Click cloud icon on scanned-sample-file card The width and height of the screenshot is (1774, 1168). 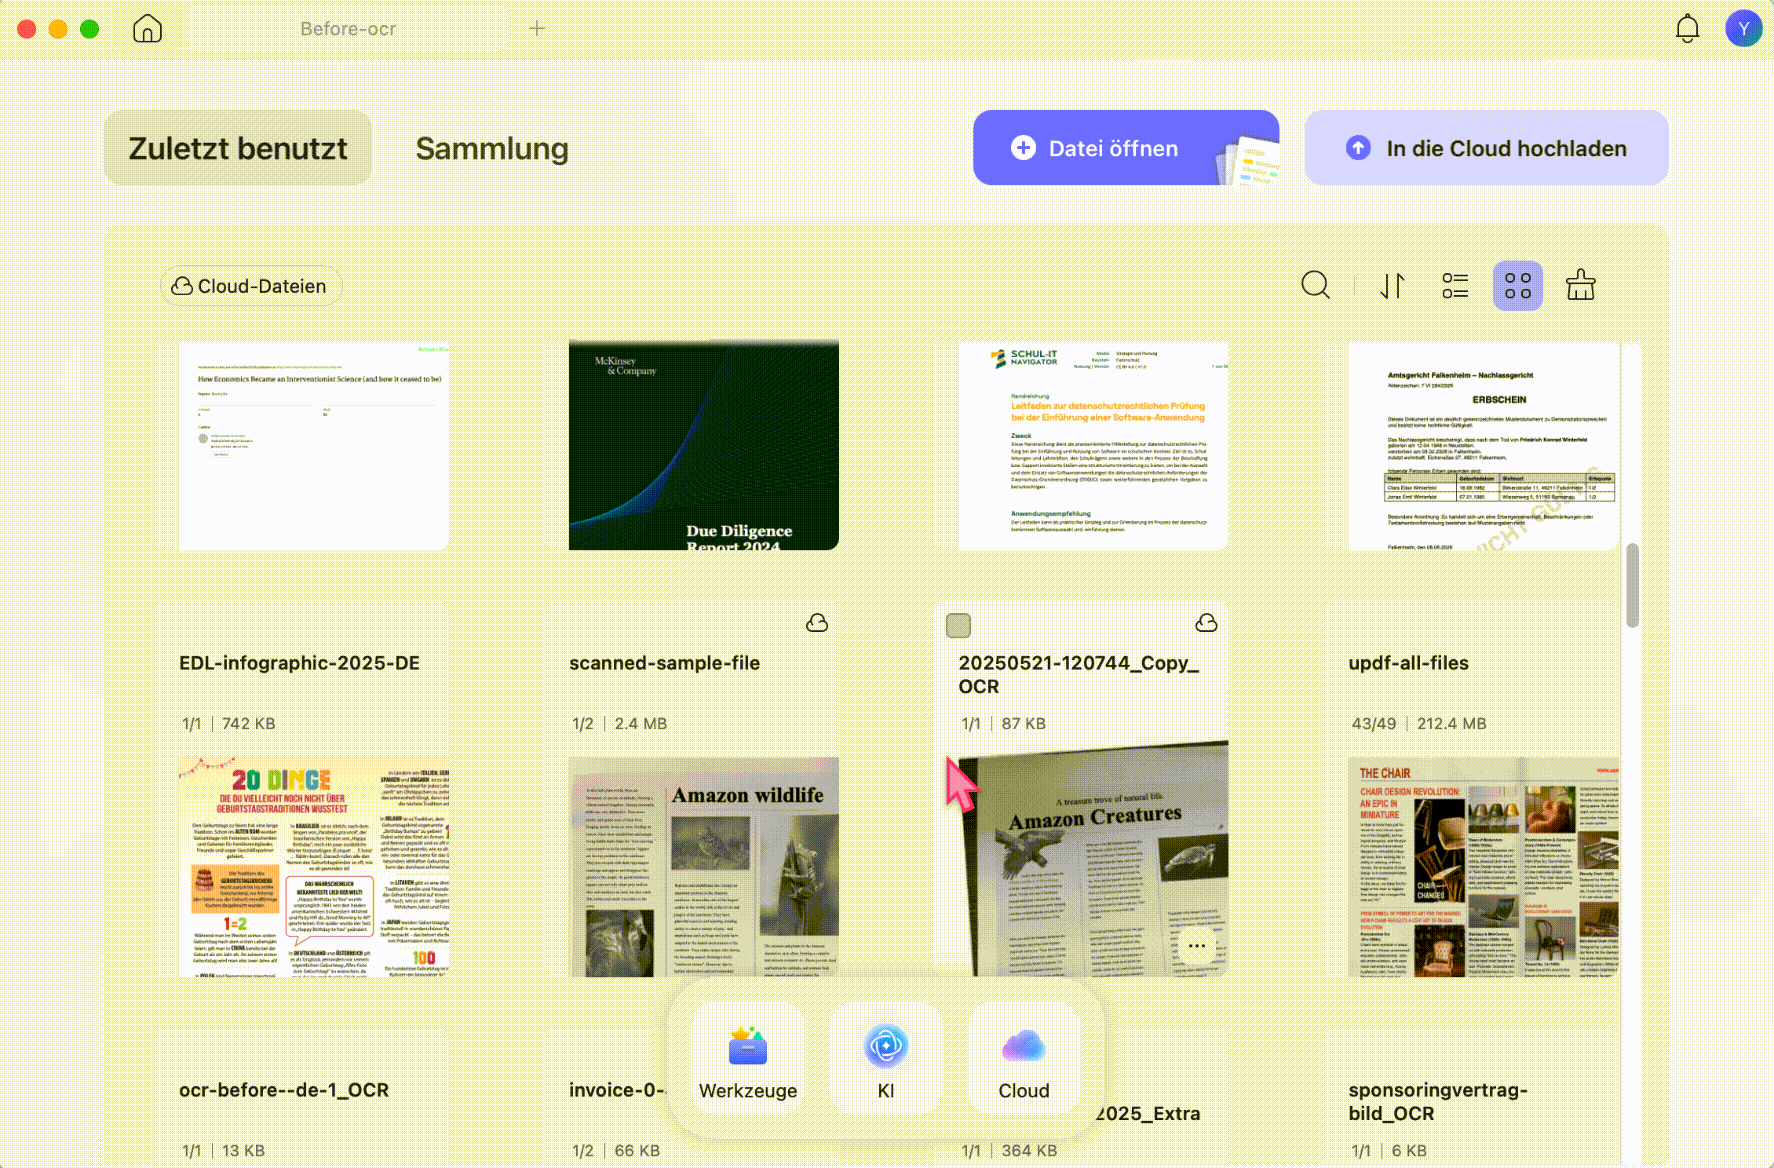817,623
